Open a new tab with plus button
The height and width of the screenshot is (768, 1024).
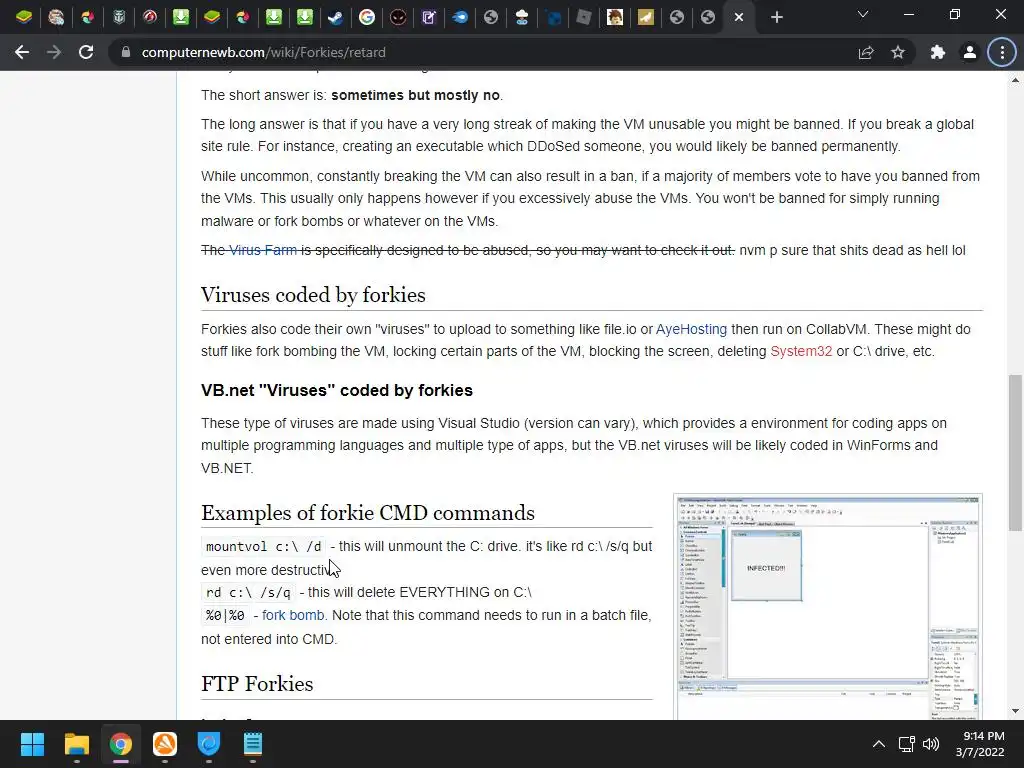tap(776, 17)
